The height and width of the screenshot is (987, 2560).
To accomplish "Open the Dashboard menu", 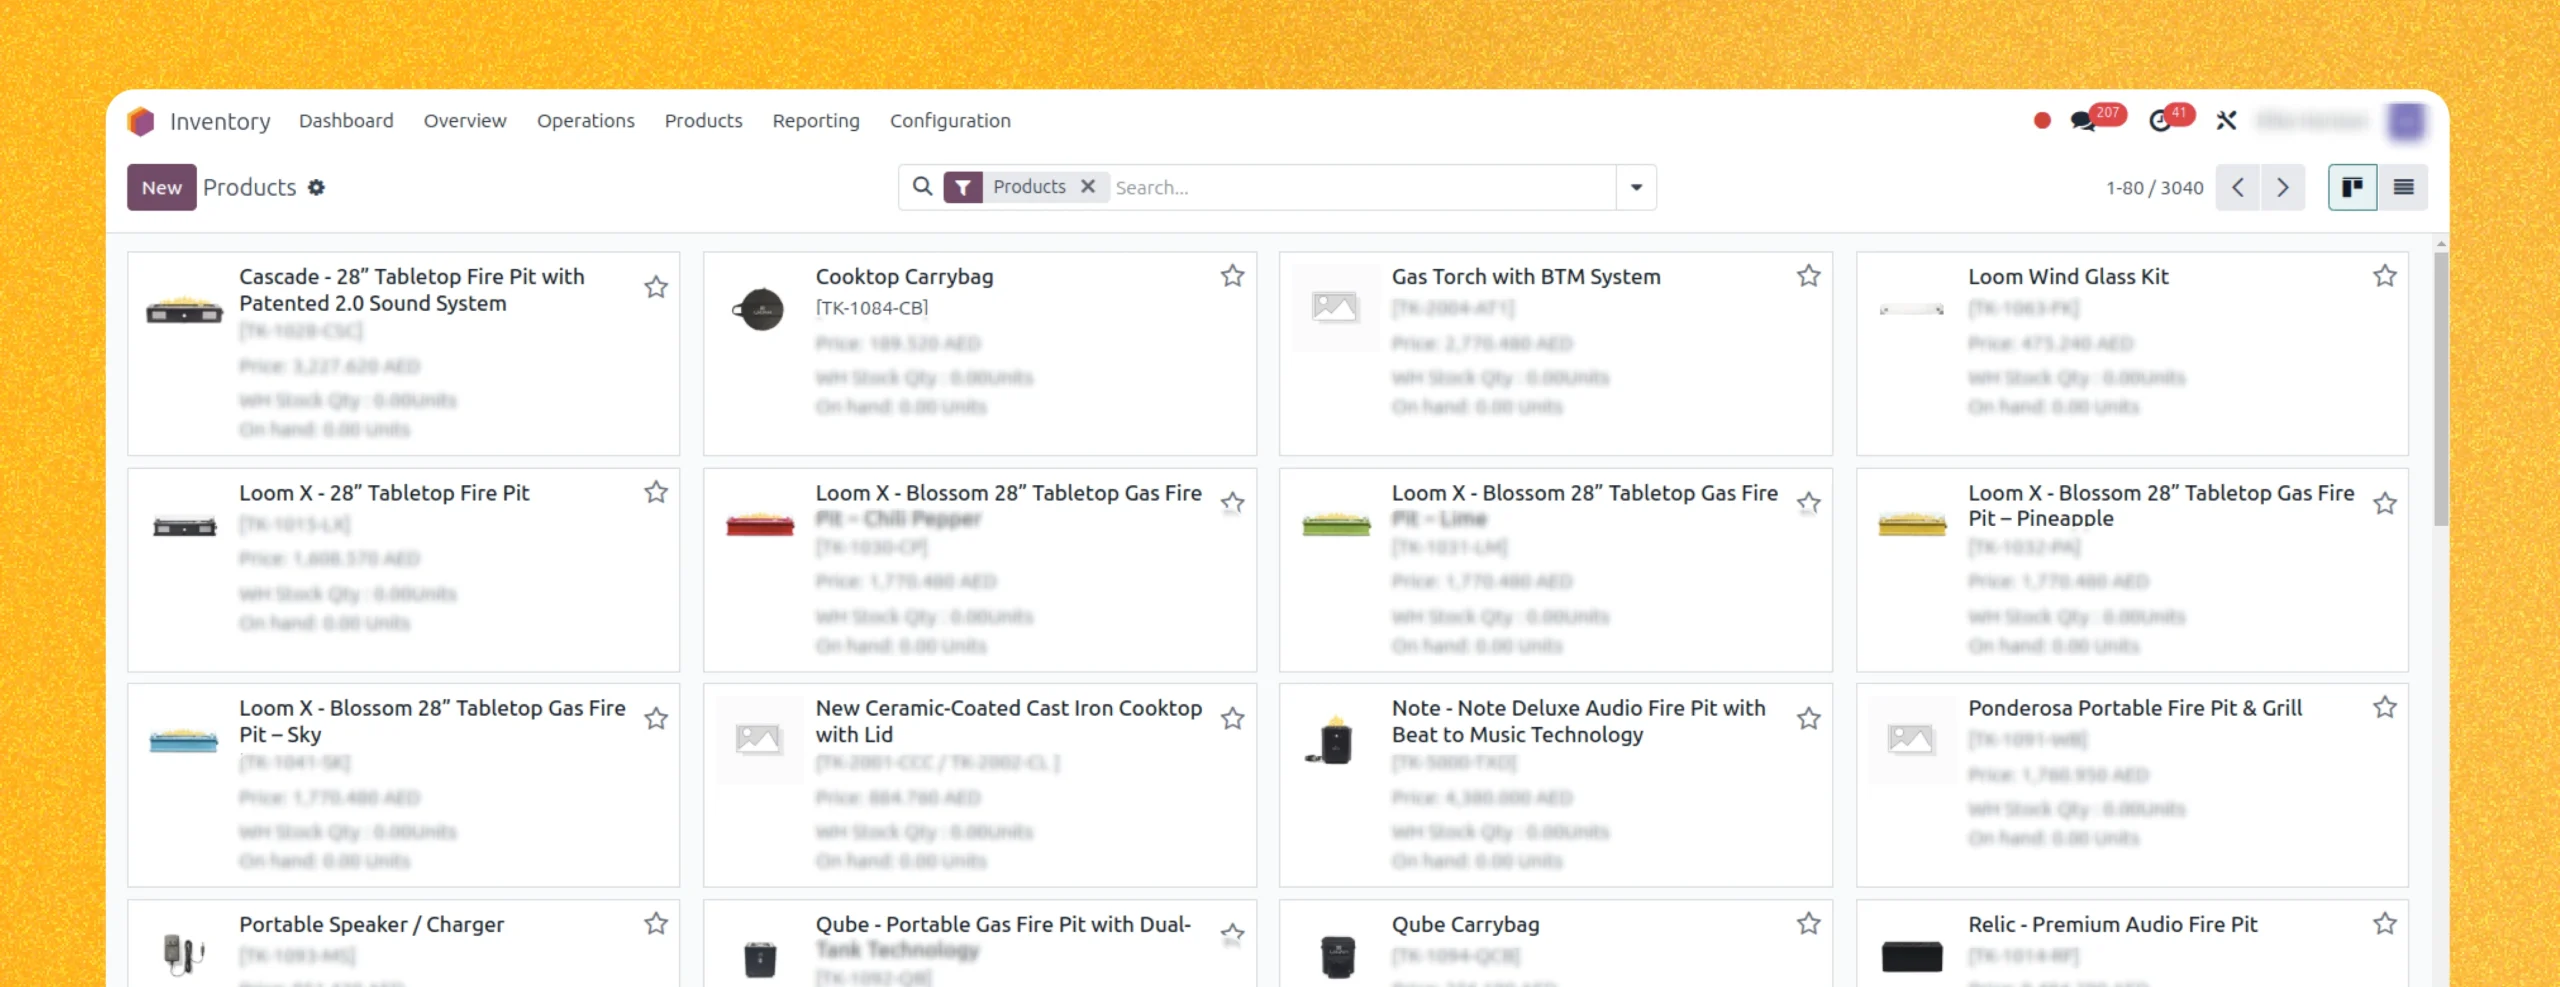I will point(346,121).
